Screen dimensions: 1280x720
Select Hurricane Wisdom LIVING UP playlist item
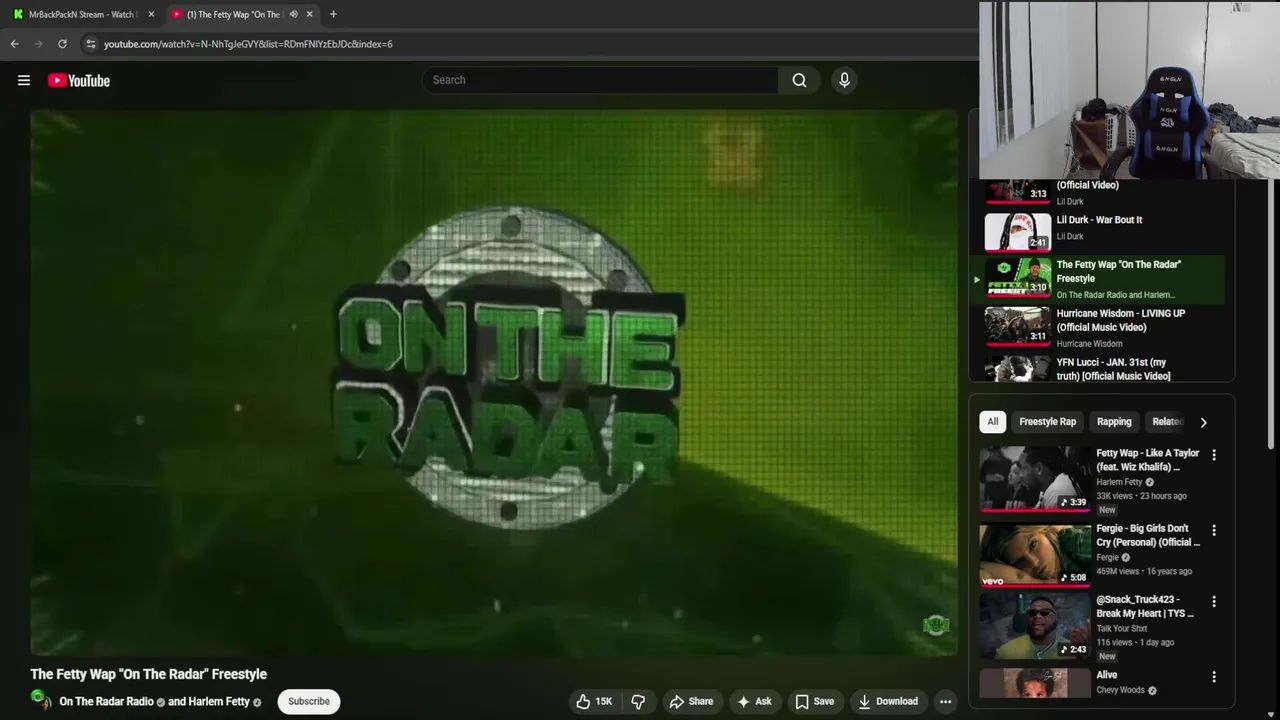point(1099,327)
